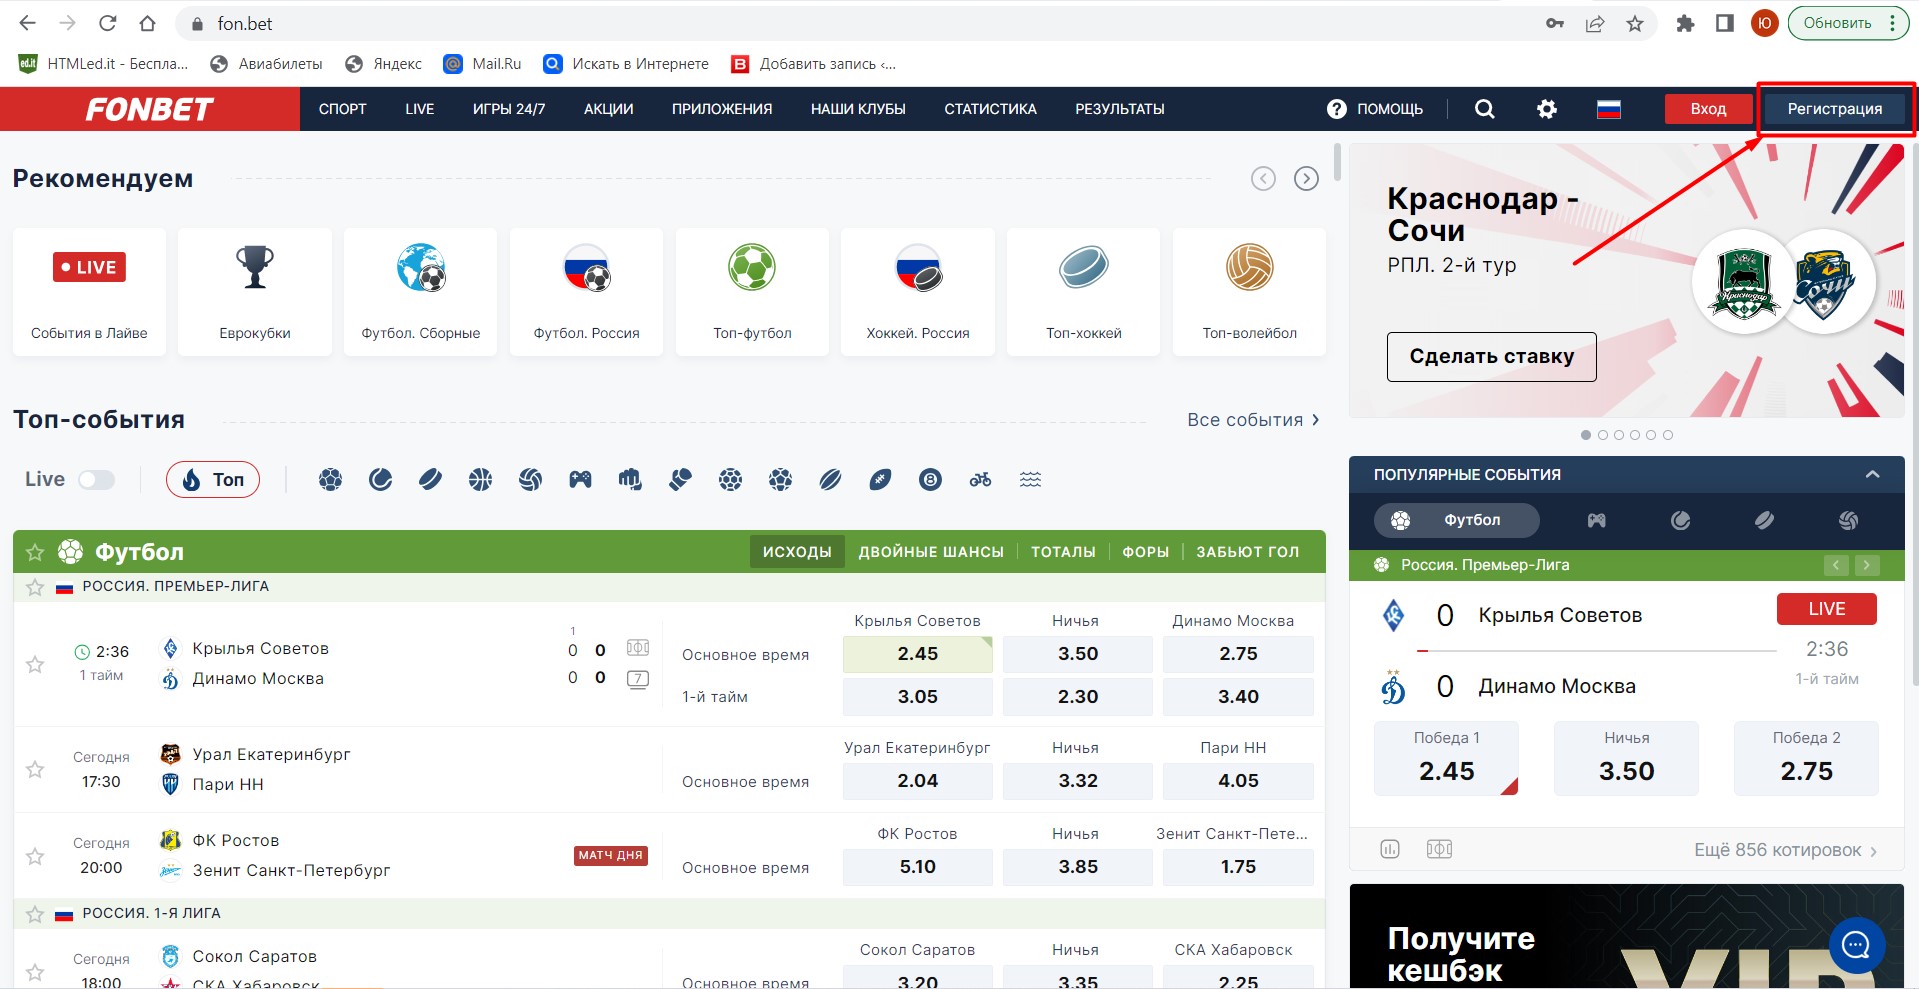Collapse the Популярные события panel
The width and height of the screenshot is (1919, 989).
[x=1872, y=475]
